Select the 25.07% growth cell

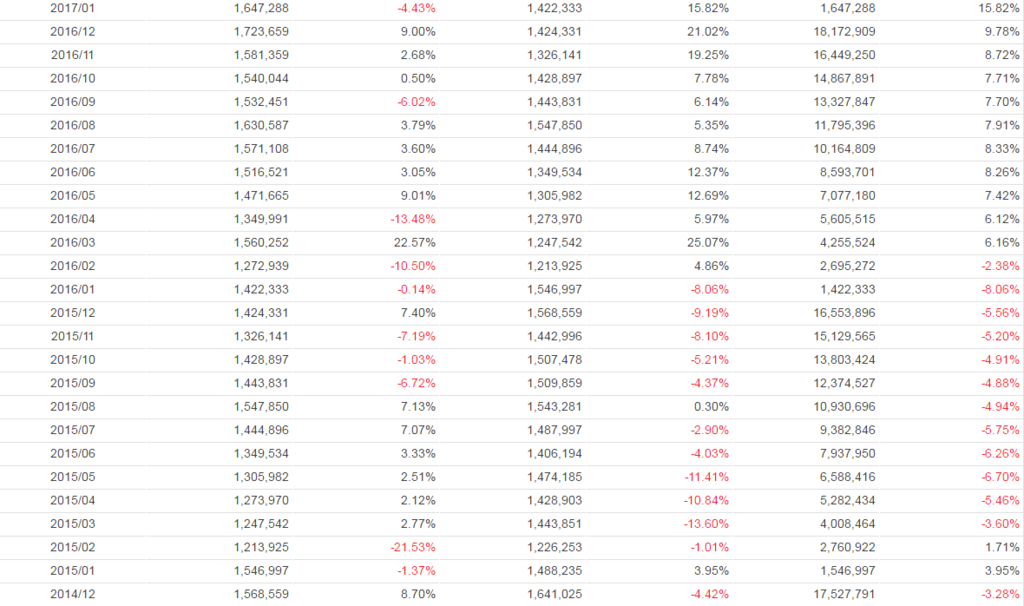[x=706, y=242]
